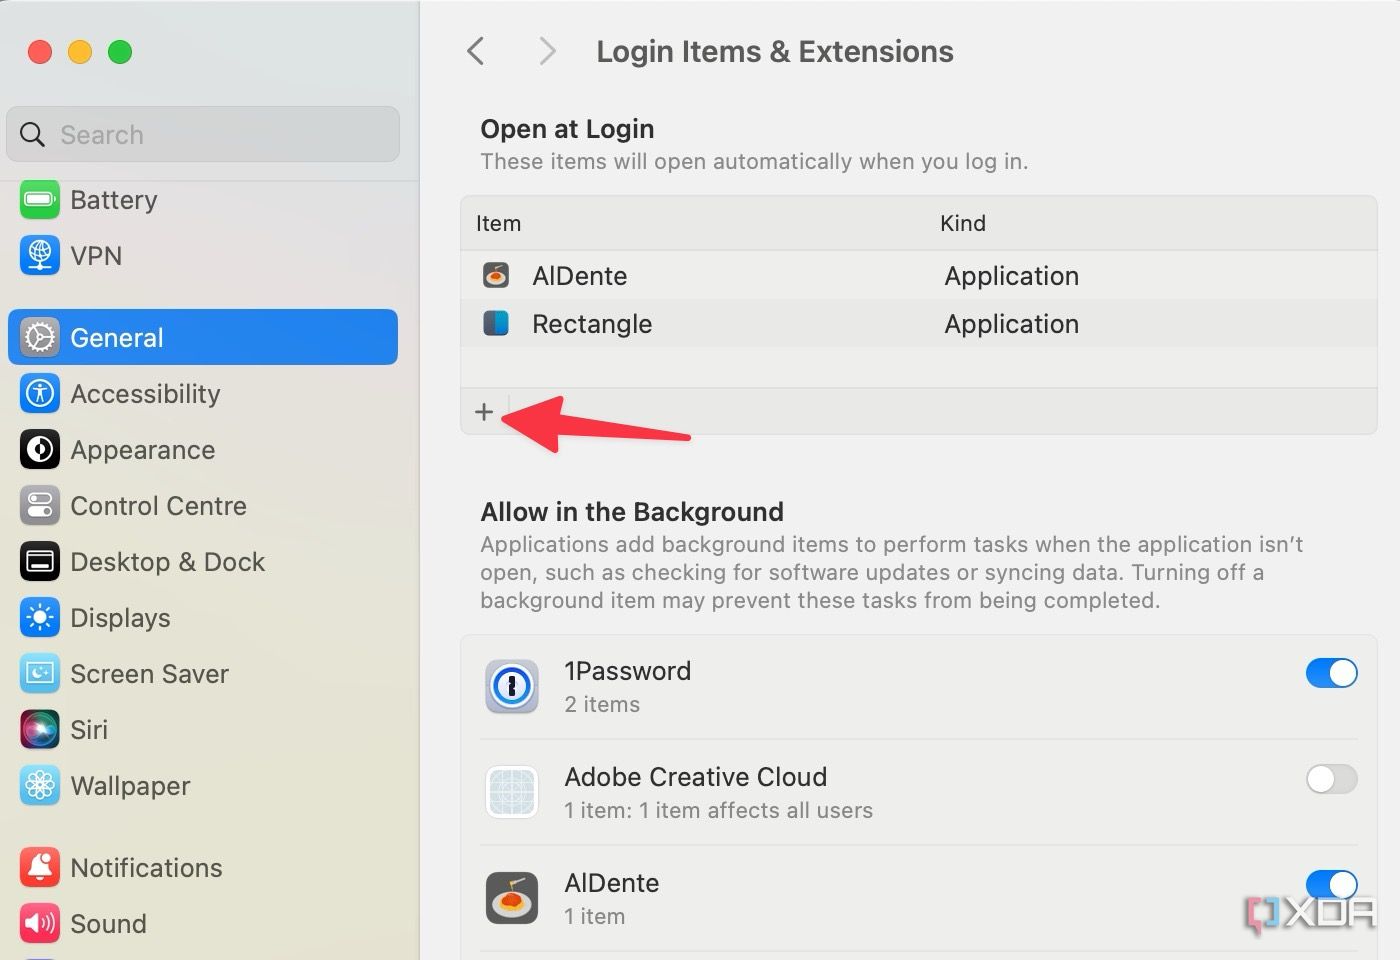Turn off AlDente background toggle

tap(1332, 884)
